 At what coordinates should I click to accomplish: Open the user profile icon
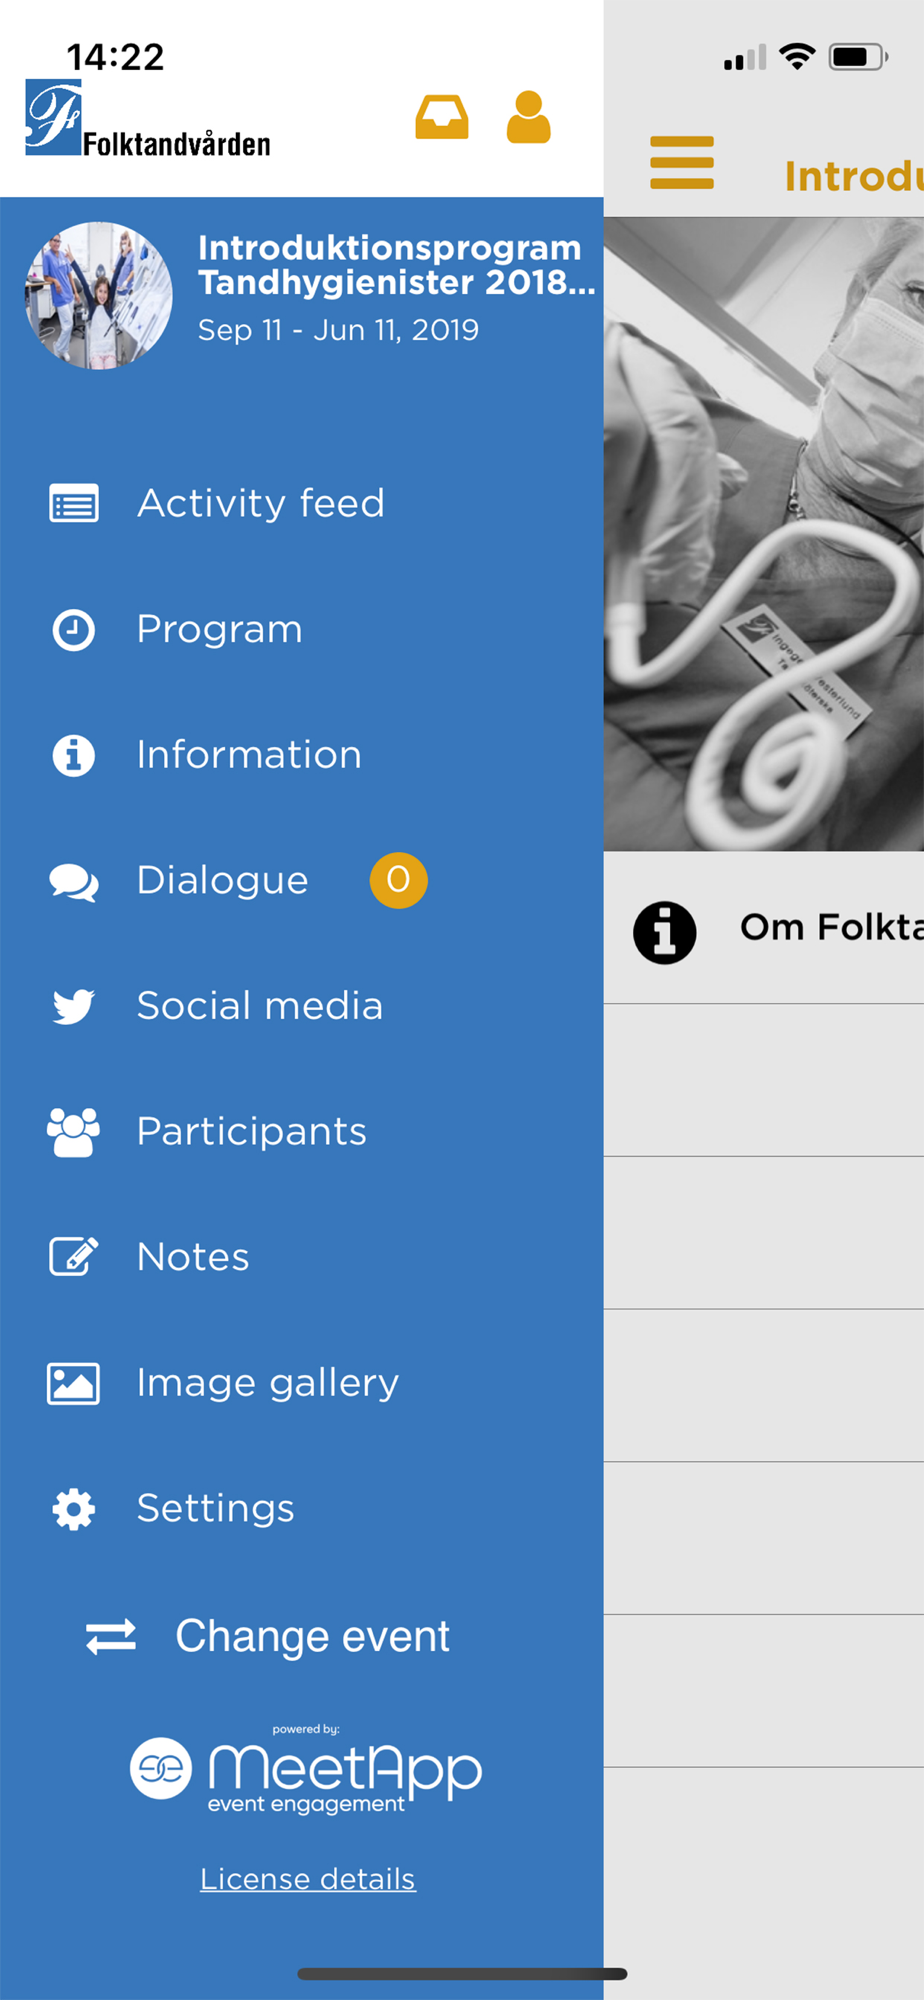tap(528, 117)
